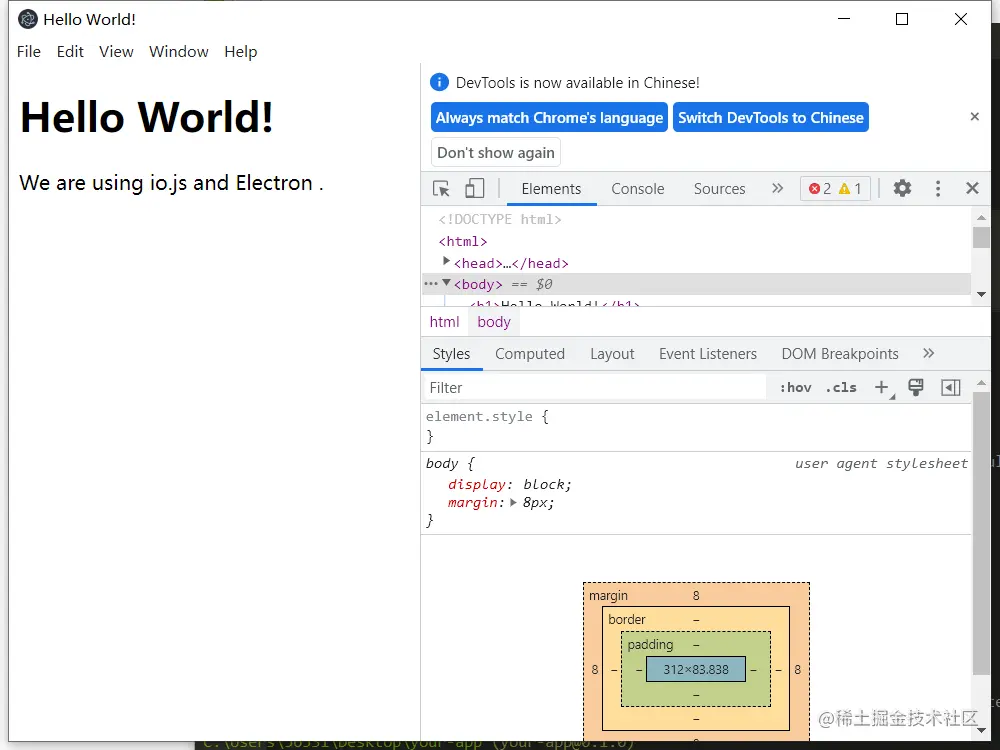Image resolution: width=1000 pixels, height=750 pixels.
Task: Select the Layout sub-tab
Action: click(x=612, y=354)
